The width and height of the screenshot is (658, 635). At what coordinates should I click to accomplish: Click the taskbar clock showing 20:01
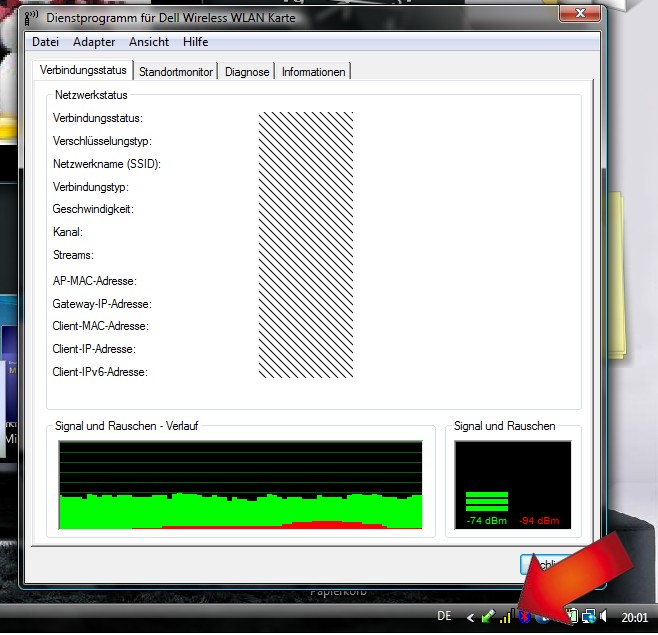pos(634,617)
